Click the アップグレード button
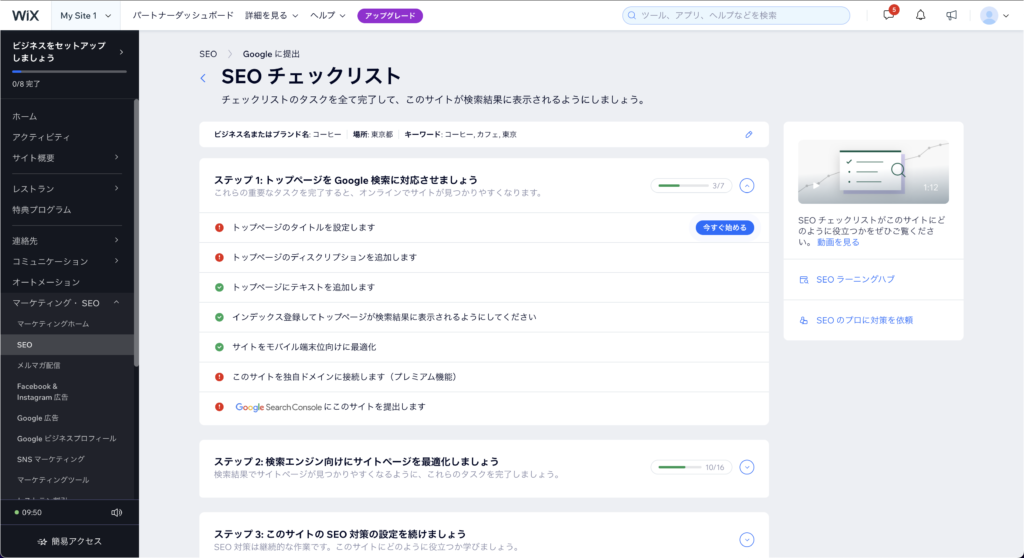Image resolution: width=1024 pixels, height=558 pixels. tap(390, 16)
